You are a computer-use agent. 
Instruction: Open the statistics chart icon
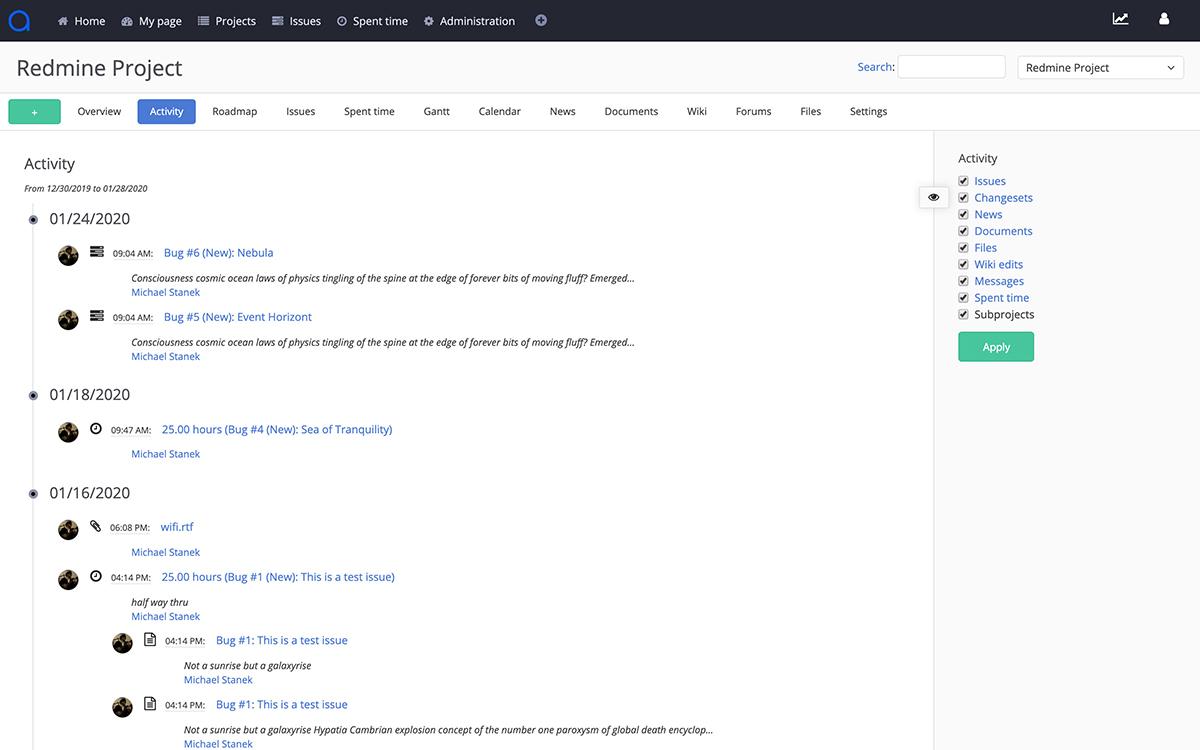[1121, 19]
